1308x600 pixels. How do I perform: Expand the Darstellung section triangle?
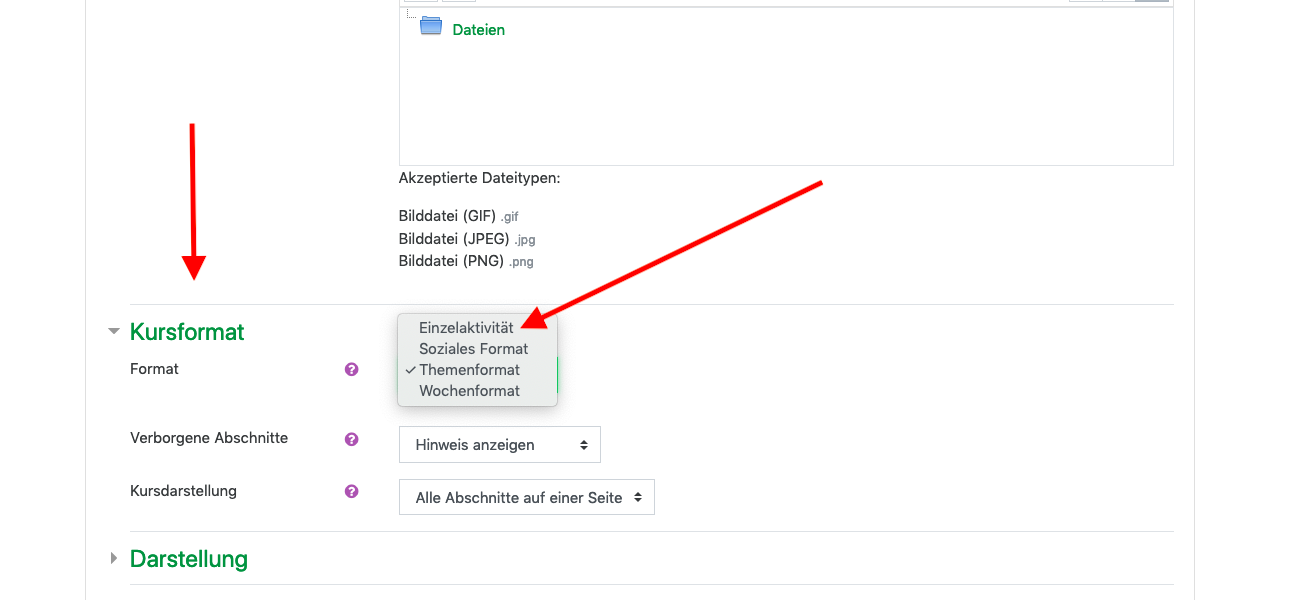coord(114,558)
